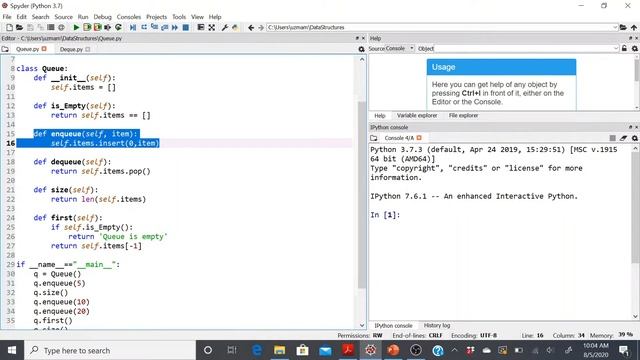Go forward with the right arrow icon

tap(261, 27)
